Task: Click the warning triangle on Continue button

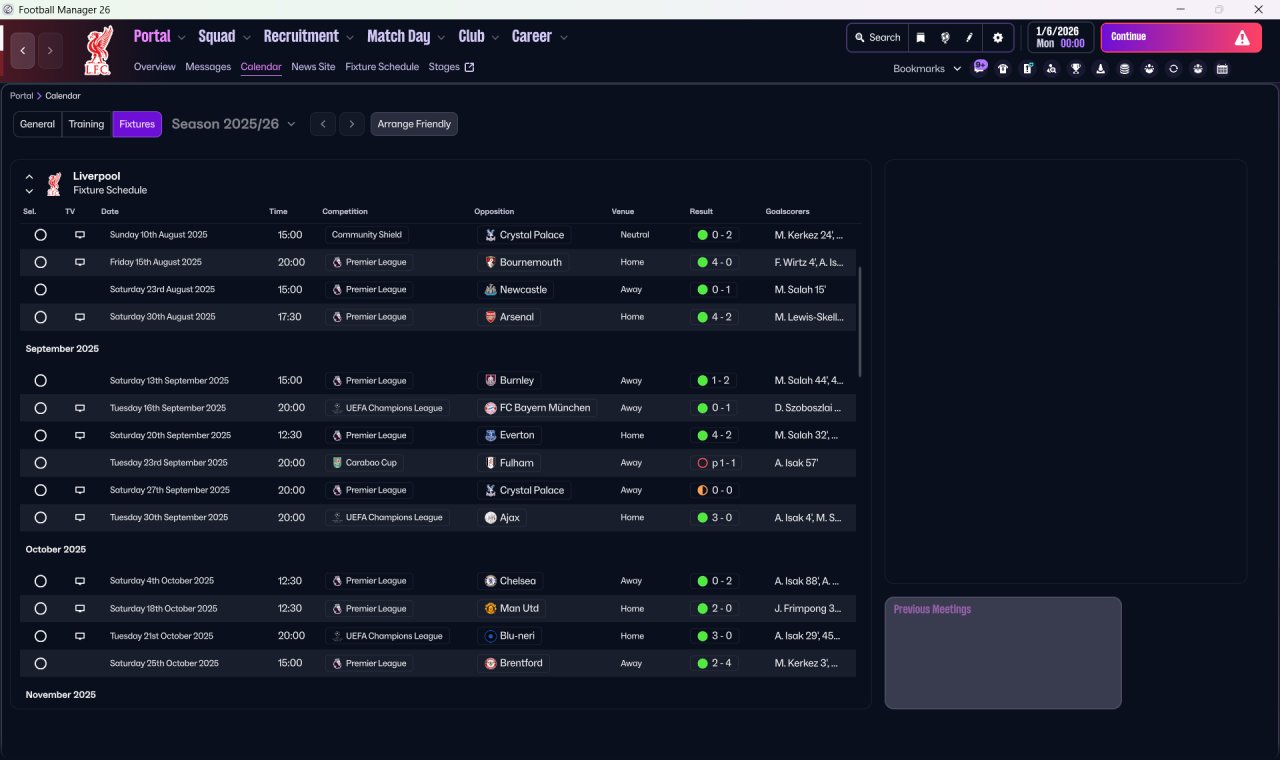Action: 1242,38
